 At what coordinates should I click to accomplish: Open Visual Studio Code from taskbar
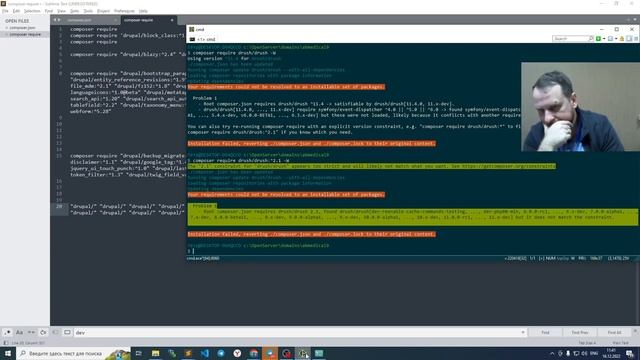tap(204, 353)
